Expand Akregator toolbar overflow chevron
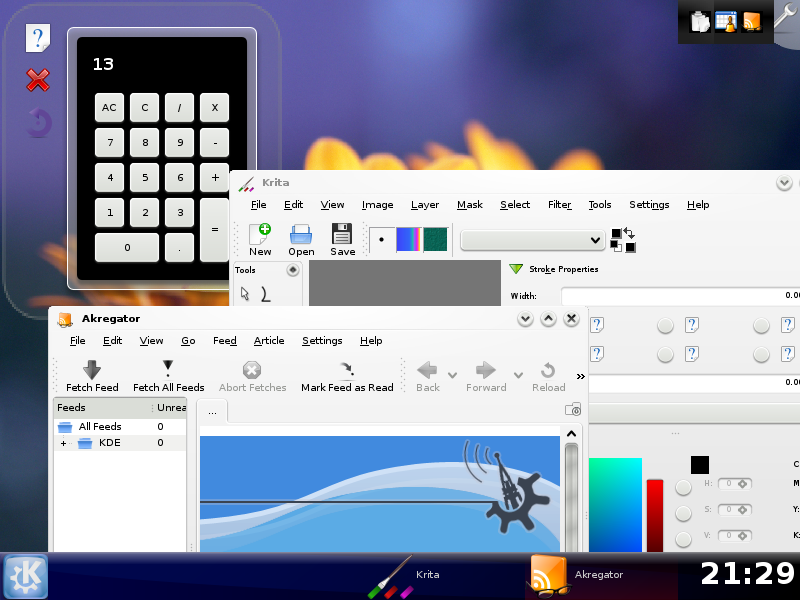 (580, 377)
